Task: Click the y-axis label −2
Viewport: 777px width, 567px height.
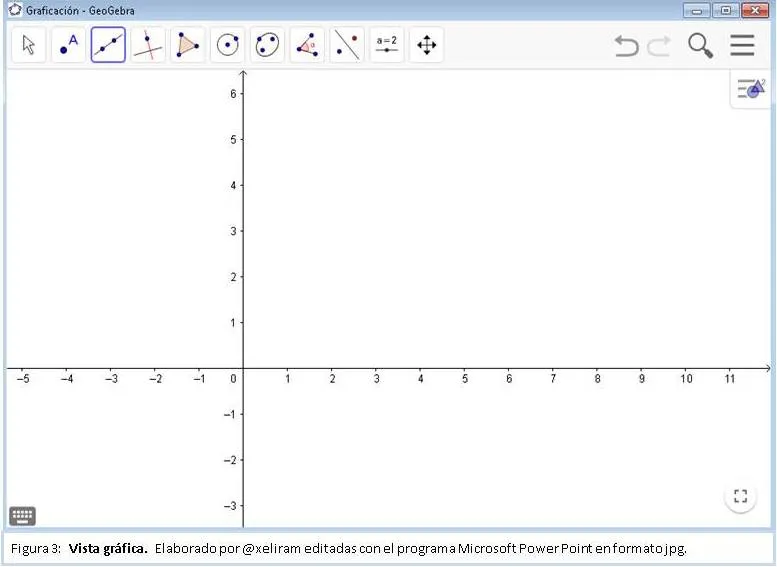Action: (230, 460)
